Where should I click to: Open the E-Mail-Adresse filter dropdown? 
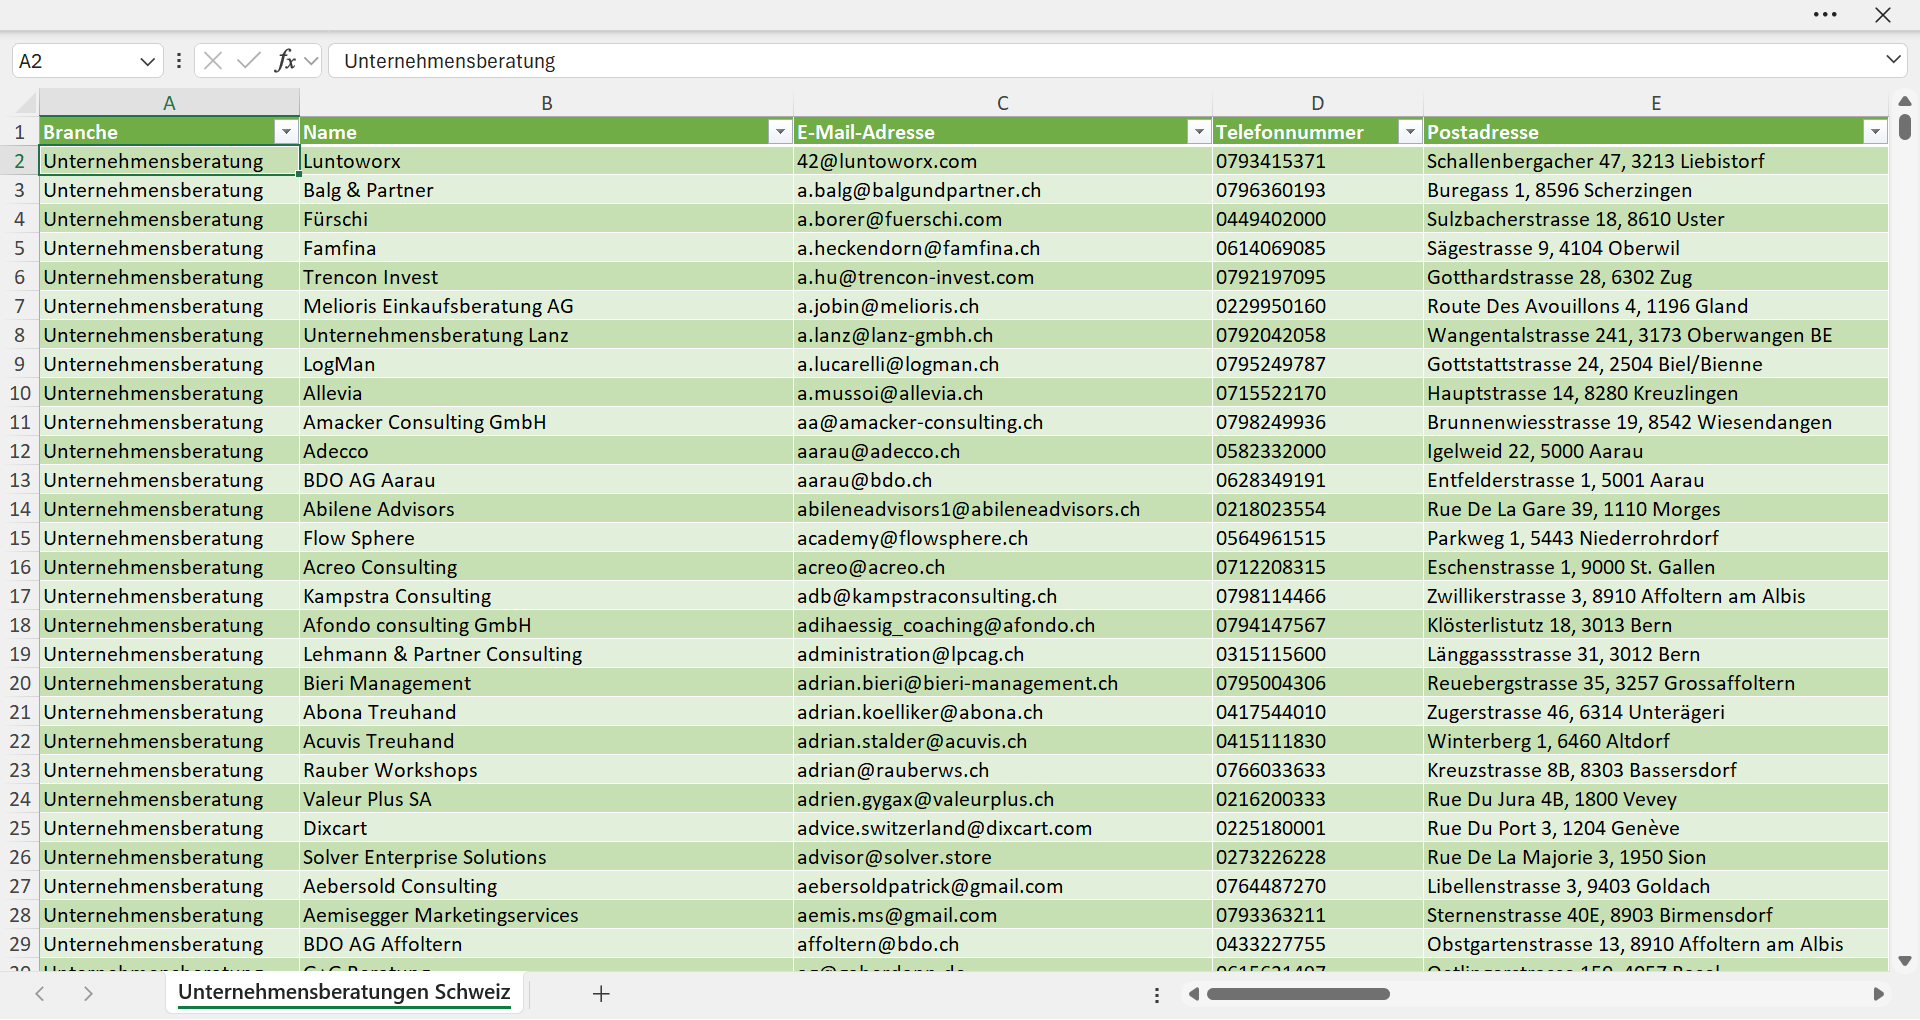[x=1199, y=132]
